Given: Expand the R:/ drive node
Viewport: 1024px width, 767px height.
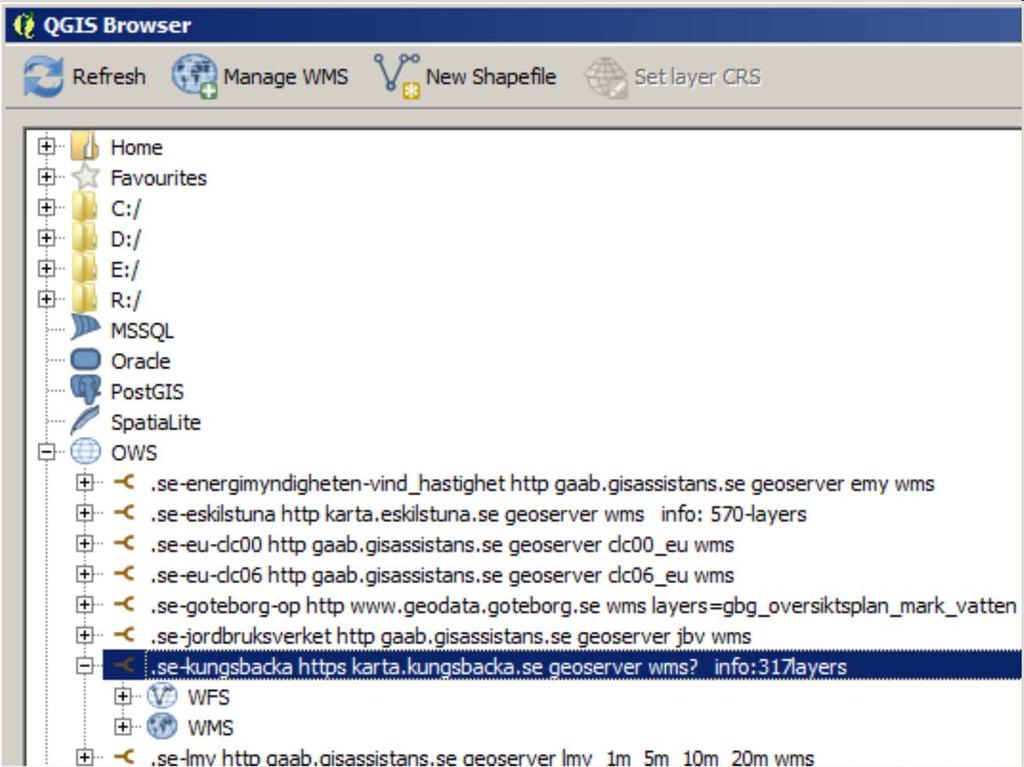Looking at the screenshot, I should point(46,299).
